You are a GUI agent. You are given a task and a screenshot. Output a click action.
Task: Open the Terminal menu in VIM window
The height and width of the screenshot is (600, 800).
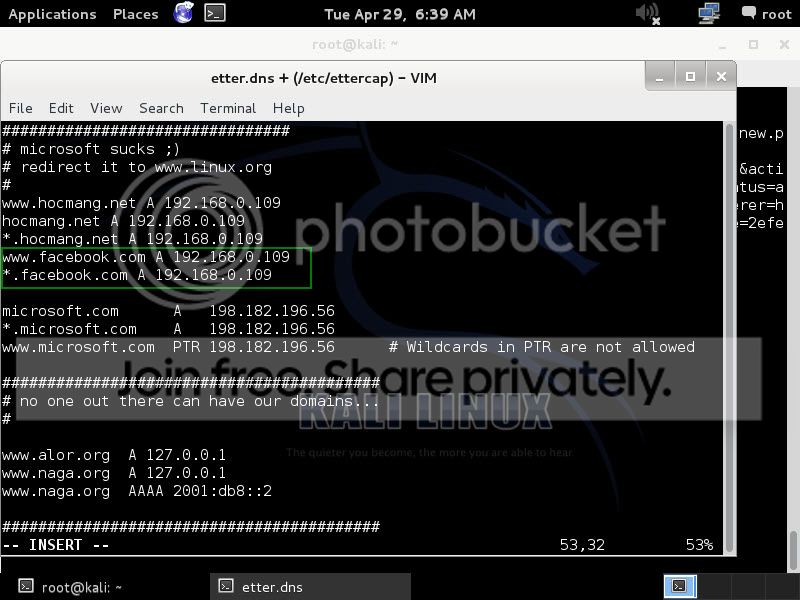point(228,108)
